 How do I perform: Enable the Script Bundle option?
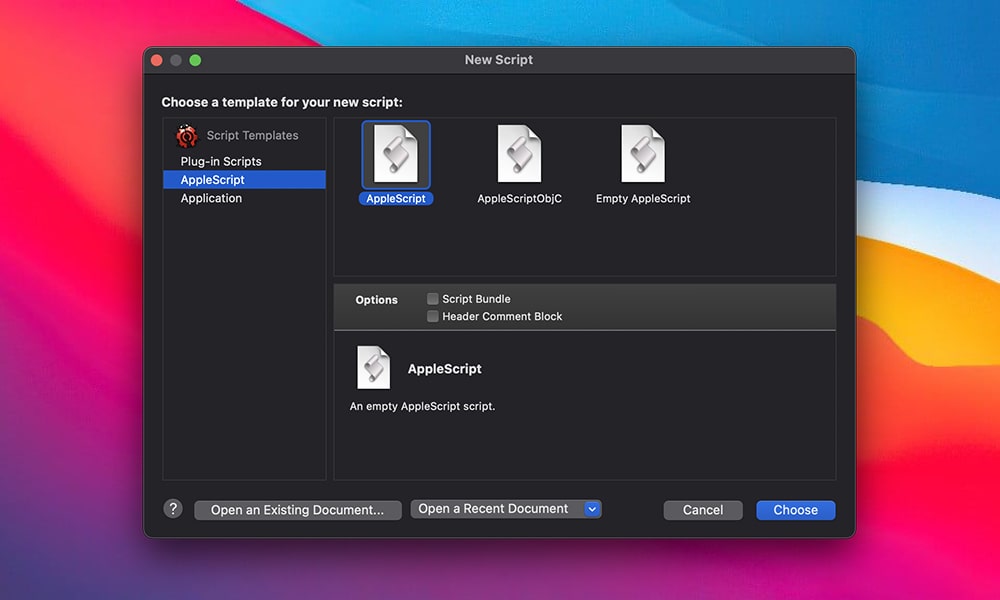click(x=434, y=298)
